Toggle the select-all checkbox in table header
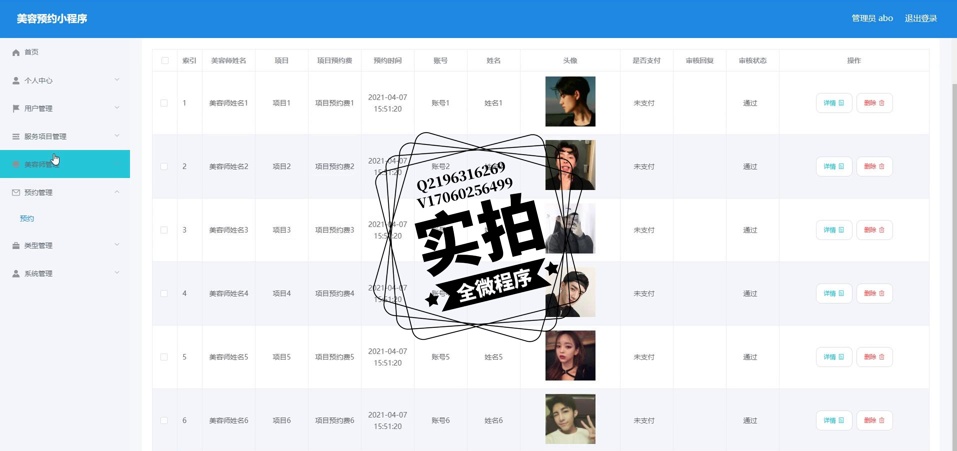The height and width of the screenshot is (451, 957). coord(165,60)
